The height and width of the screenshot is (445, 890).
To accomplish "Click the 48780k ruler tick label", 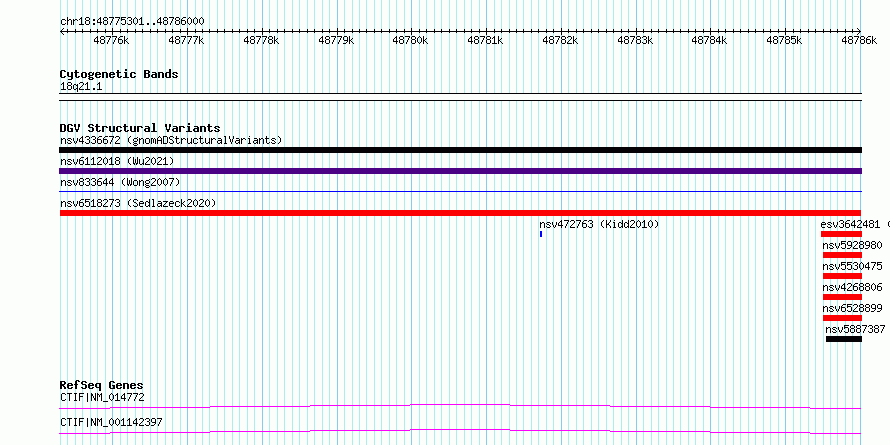I will [410, 40].
